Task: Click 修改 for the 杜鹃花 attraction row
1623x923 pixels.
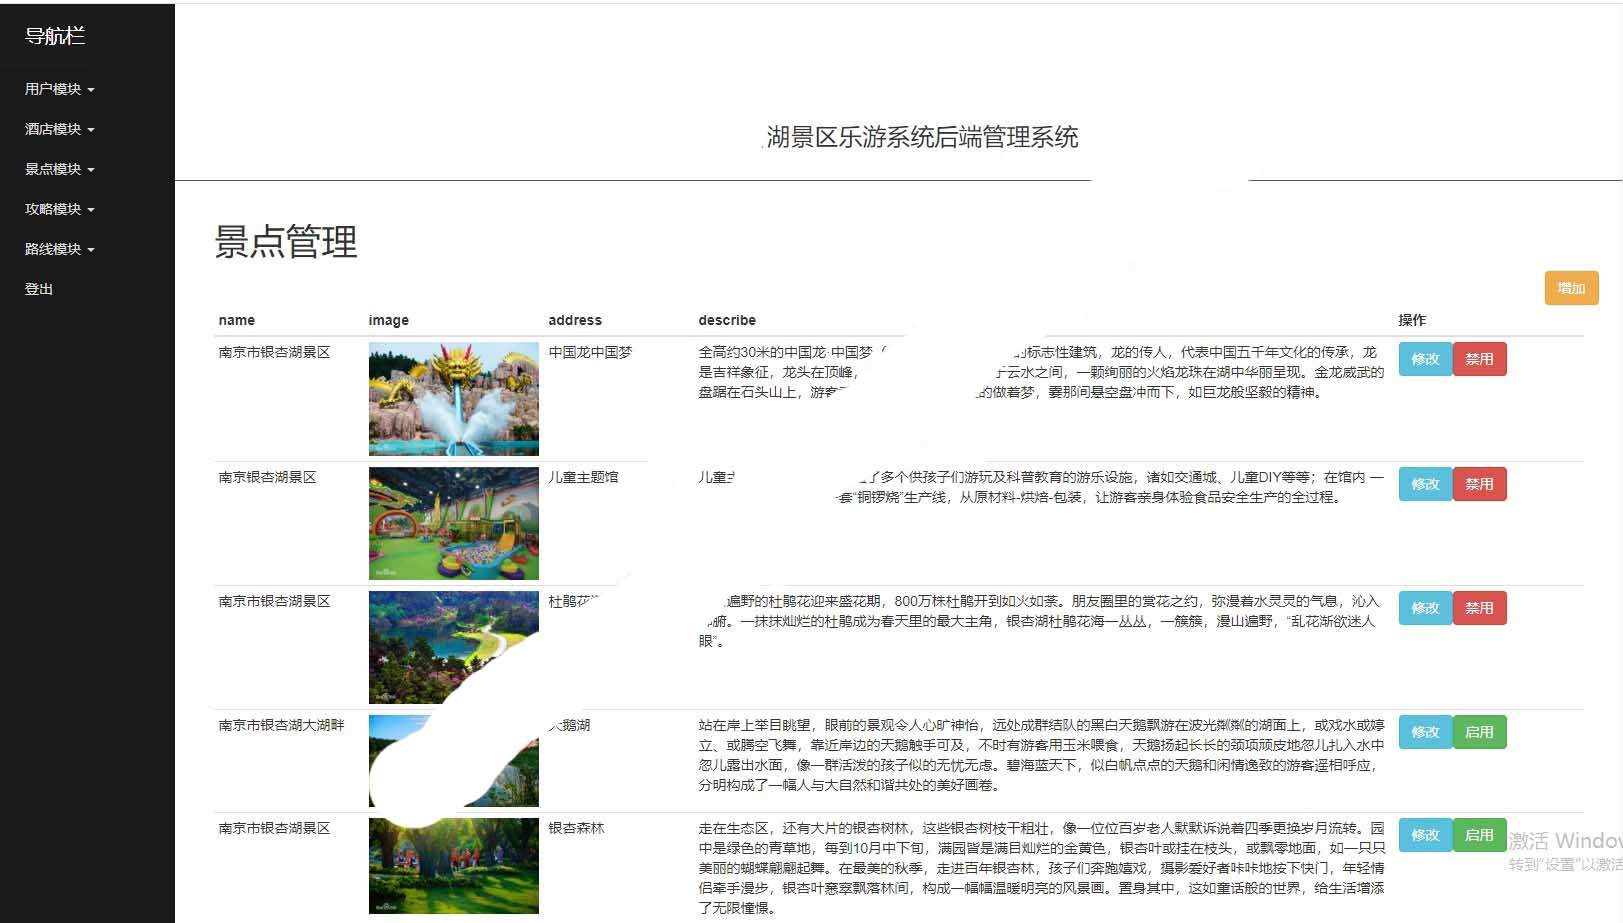Action: [x=1425, y=608]
